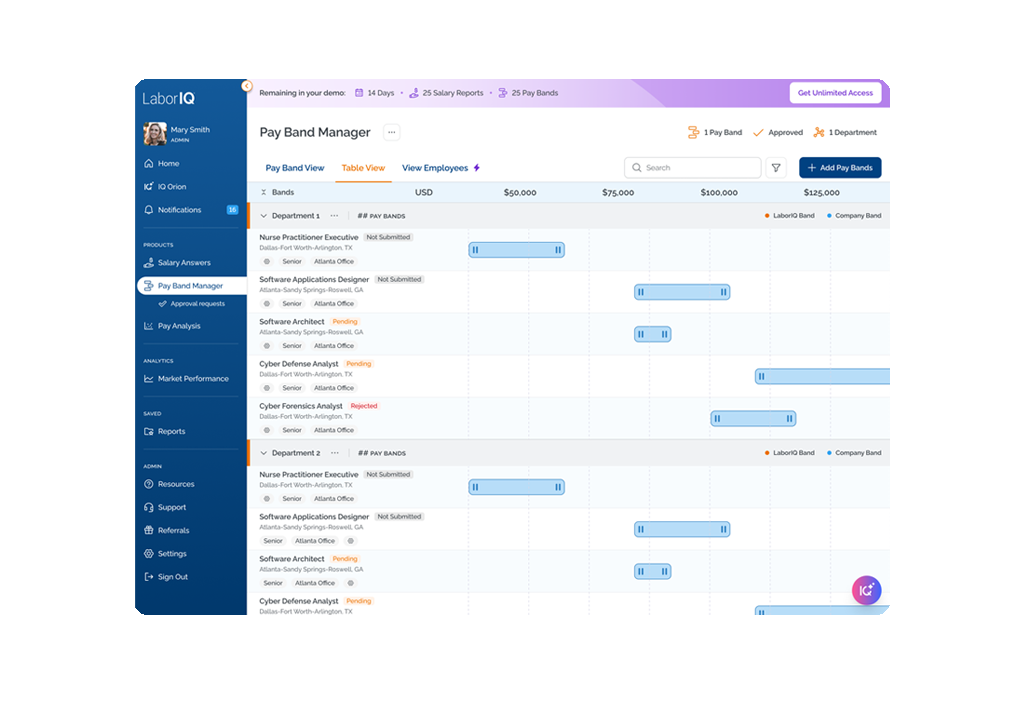Image resolution: width=1024 pixels, height=715 pixels.
Task: Click the Get Unlimited Access button
Action: pos(835,93)
